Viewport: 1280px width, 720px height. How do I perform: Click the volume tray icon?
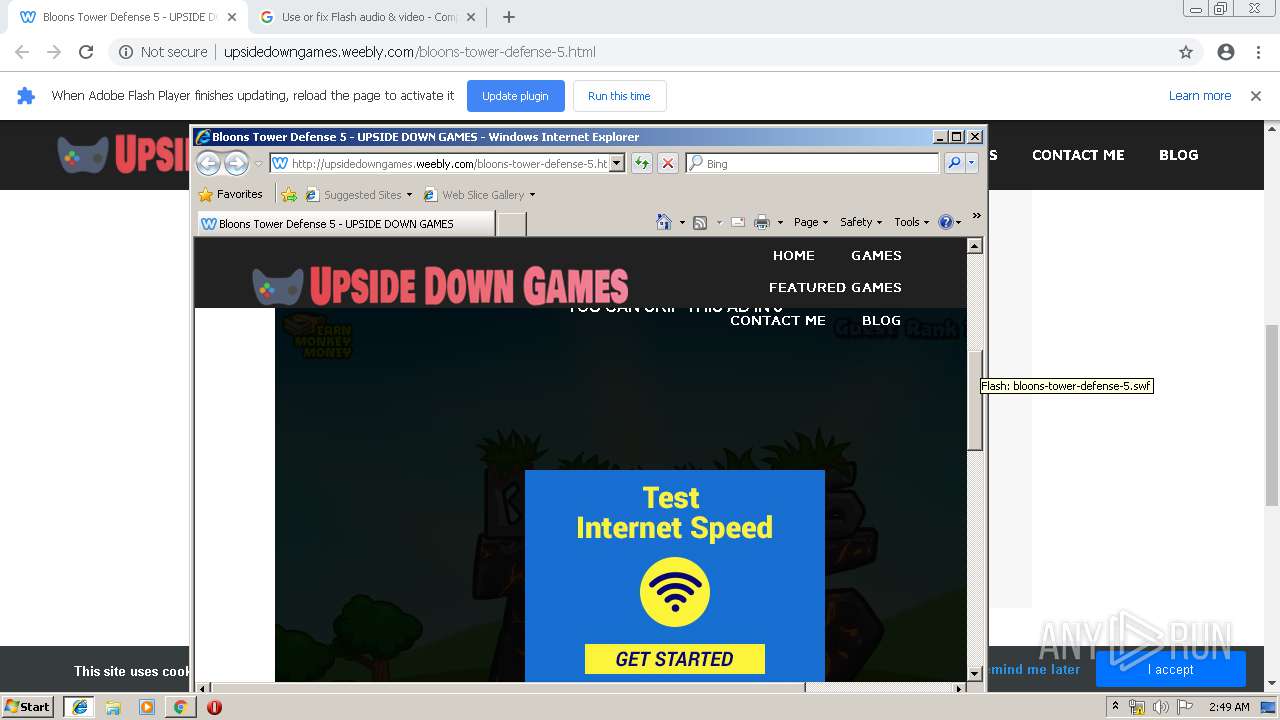pos(1160,707)
